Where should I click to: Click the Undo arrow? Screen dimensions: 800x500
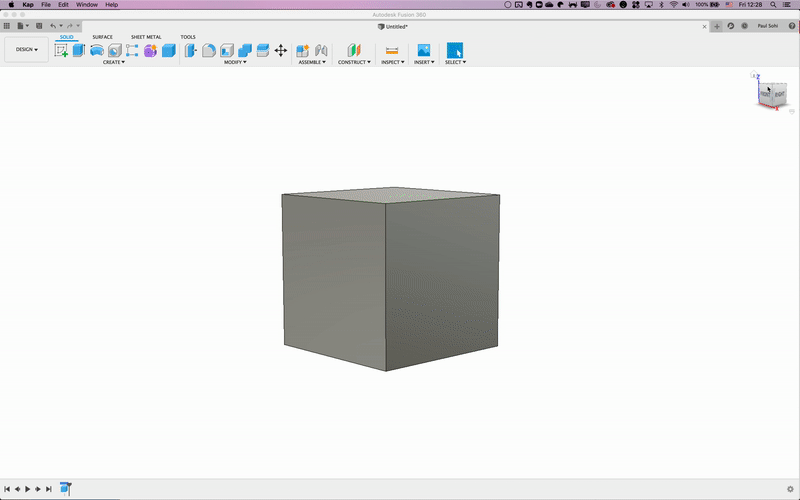pos(53,26)
